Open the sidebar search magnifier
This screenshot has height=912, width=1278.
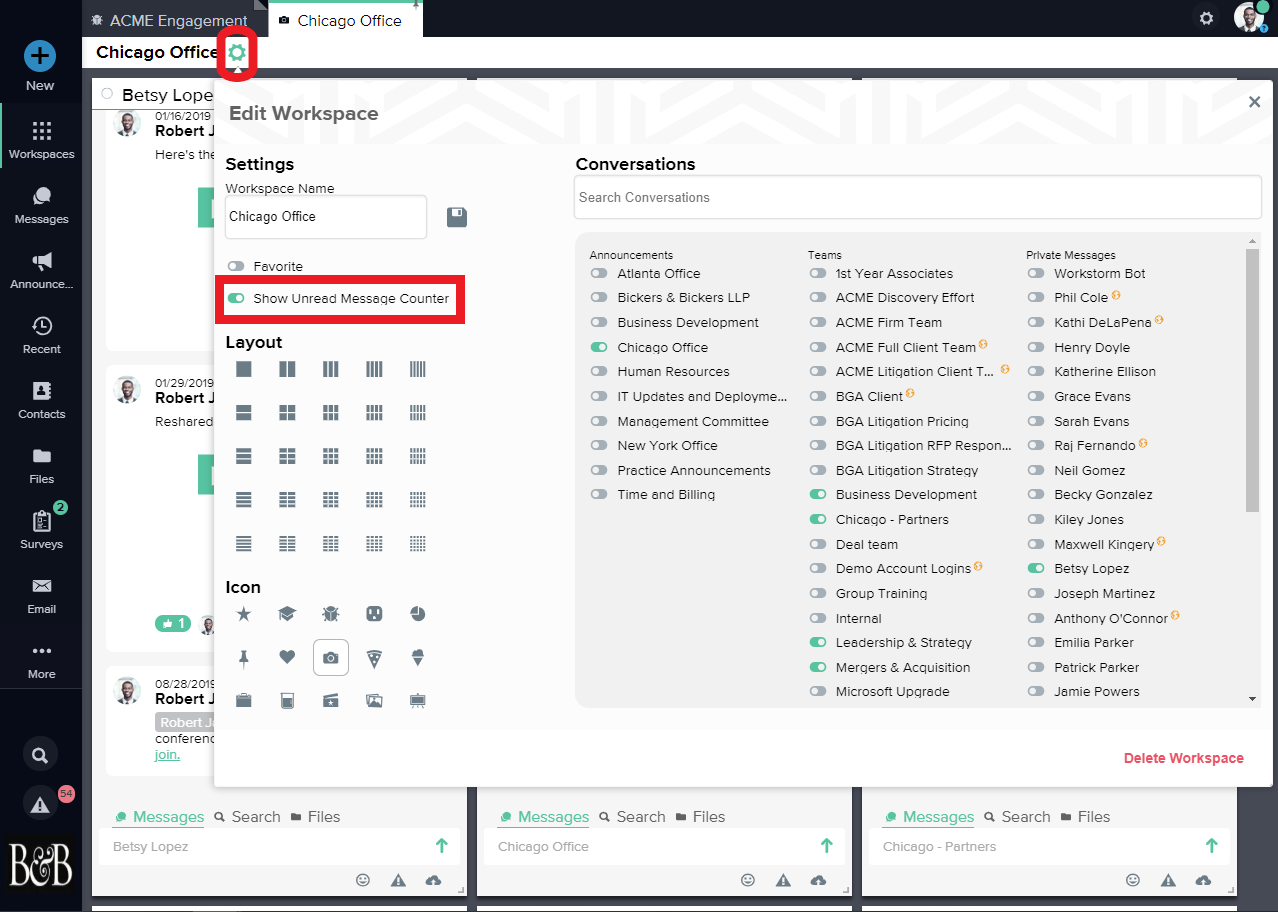[x=40, y=756]
